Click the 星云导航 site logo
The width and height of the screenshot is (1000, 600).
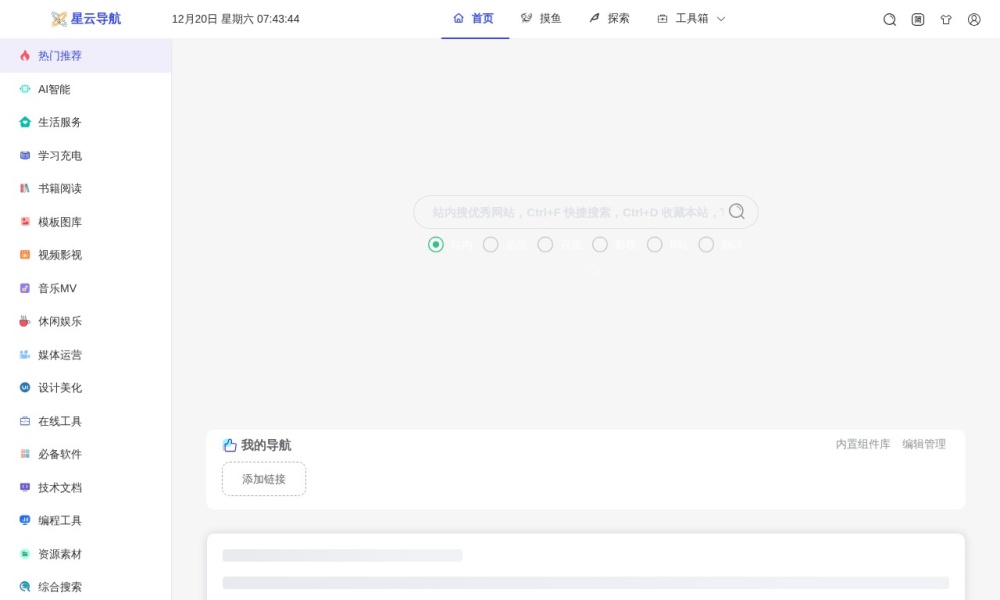86,19
